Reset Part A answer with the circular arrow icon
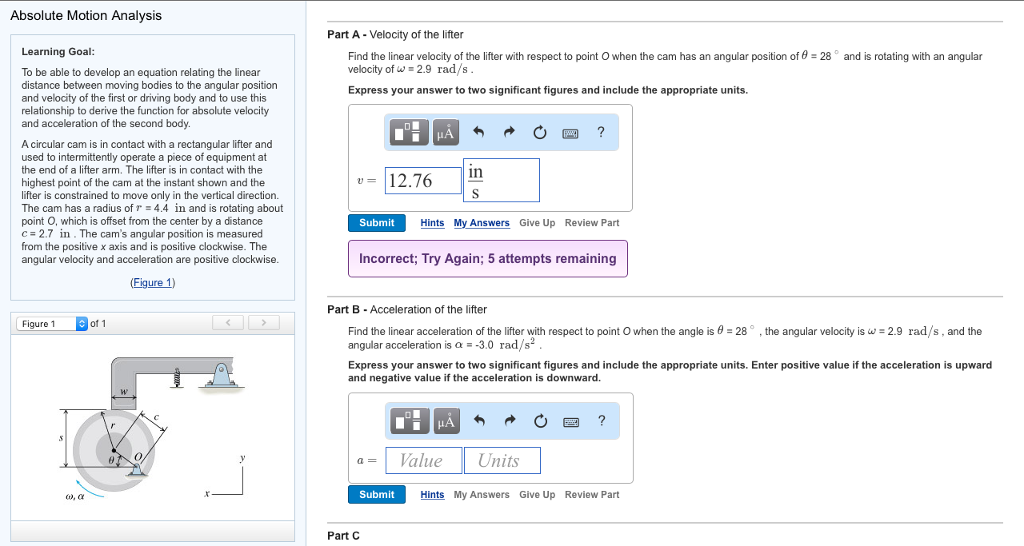 [x=539, y=133]
